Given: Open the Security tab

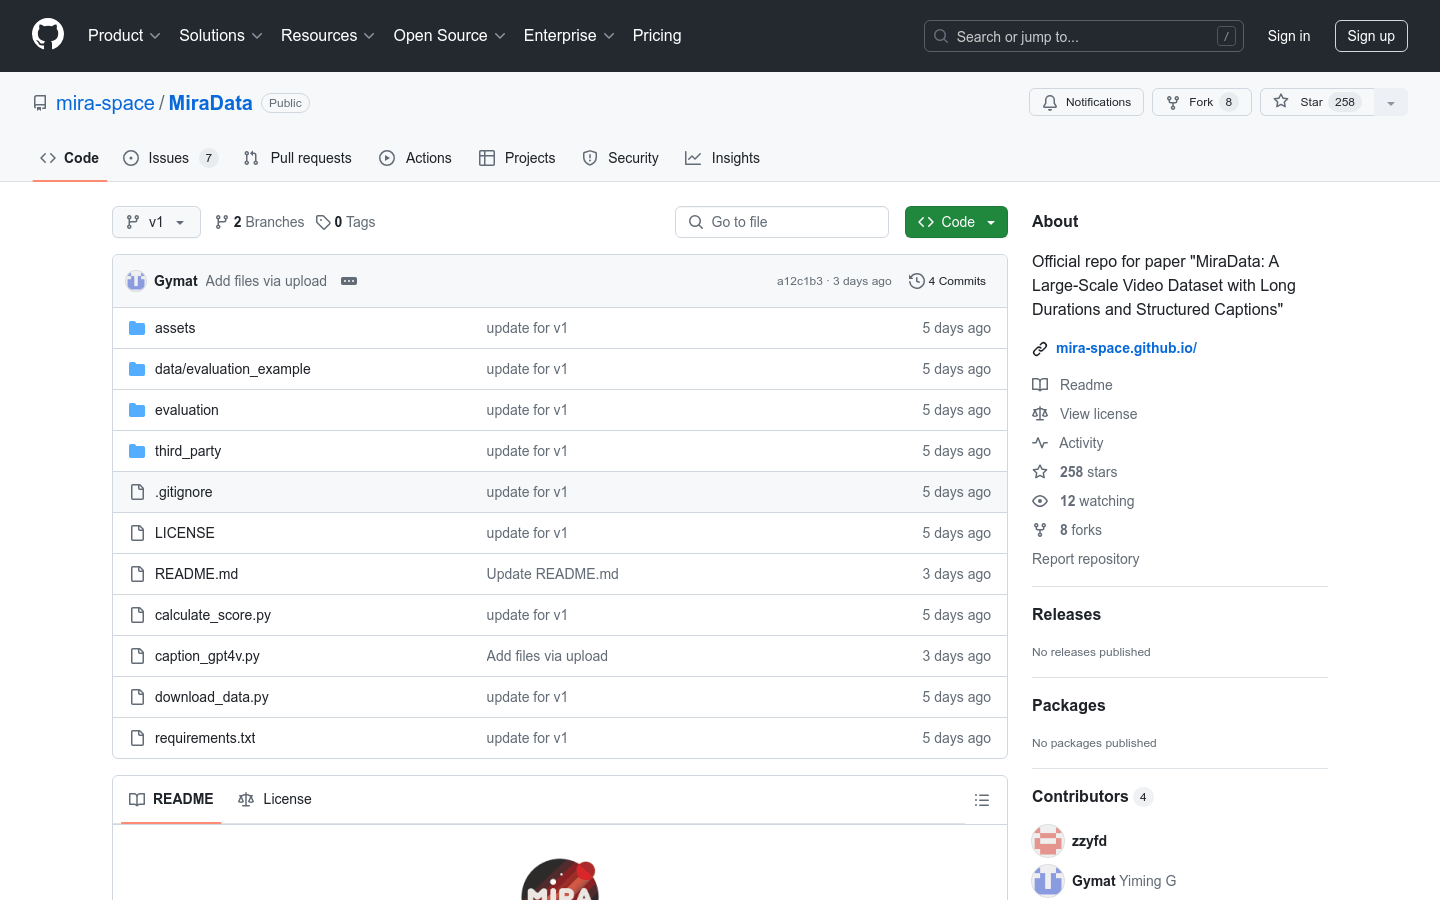Looking at the screenshot, I should [620, 158].
